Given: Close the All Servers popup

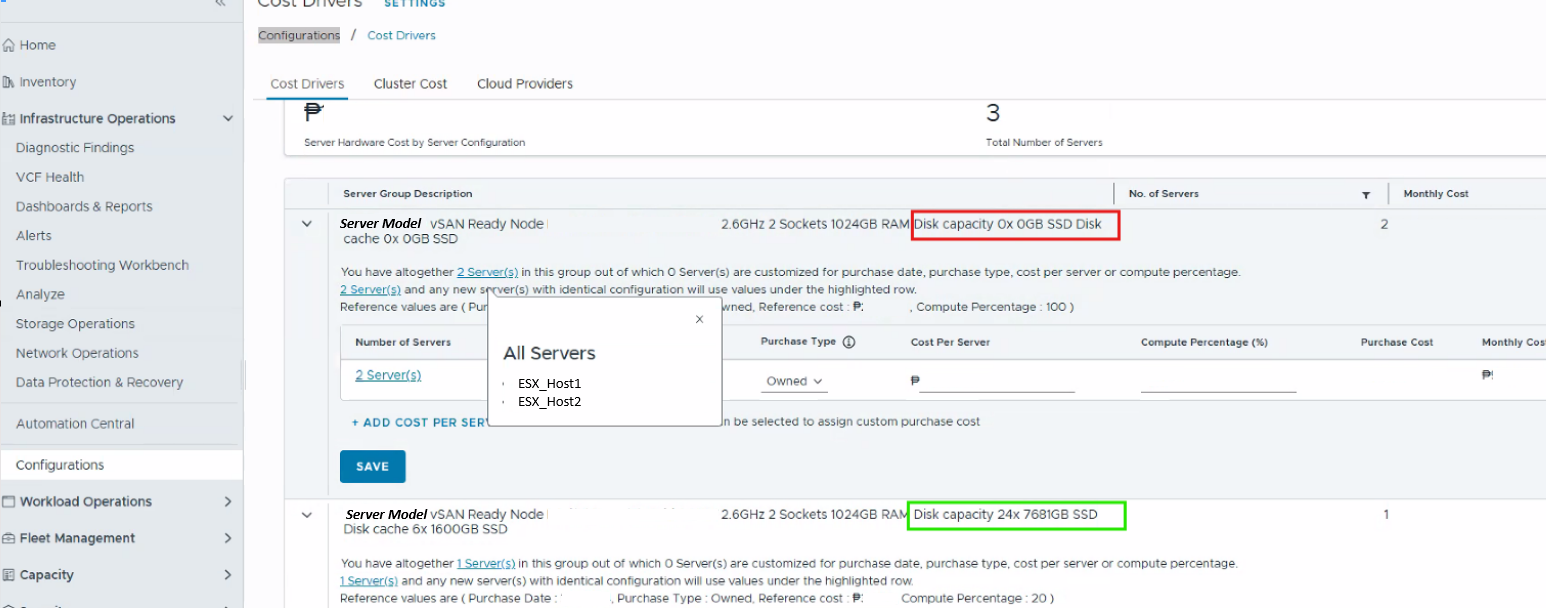Looking at the screenshot, I should (x=699, y=319).
